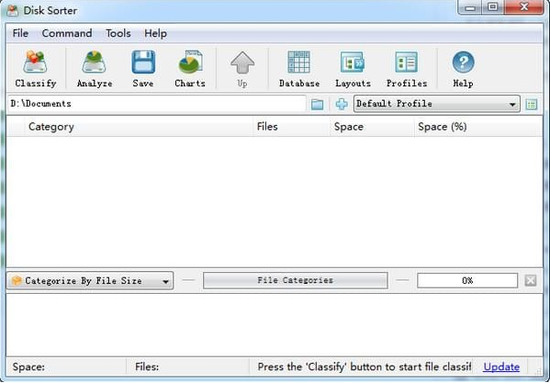Screen dimensions: 550x383
Task: Click the 0% progress bar
Action: point(467,281)
